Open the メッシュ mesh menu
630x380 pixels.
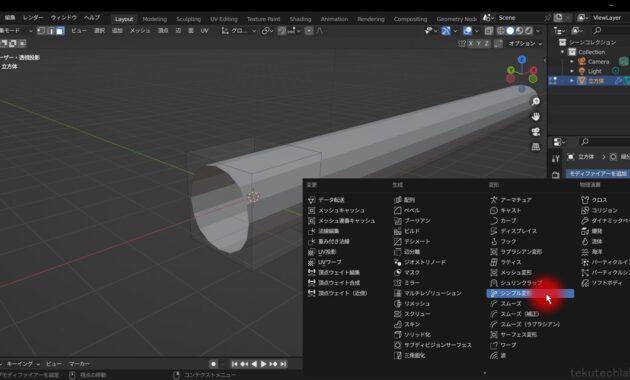click(140, 31)
